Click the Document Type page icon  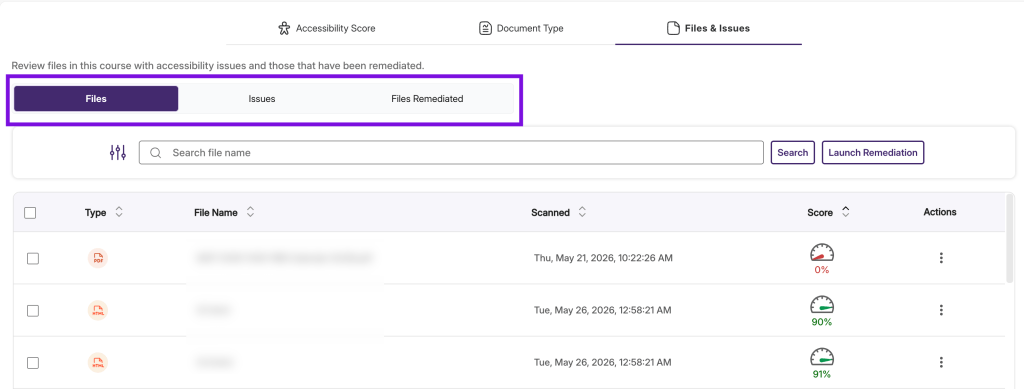click(x=485, y=28)
